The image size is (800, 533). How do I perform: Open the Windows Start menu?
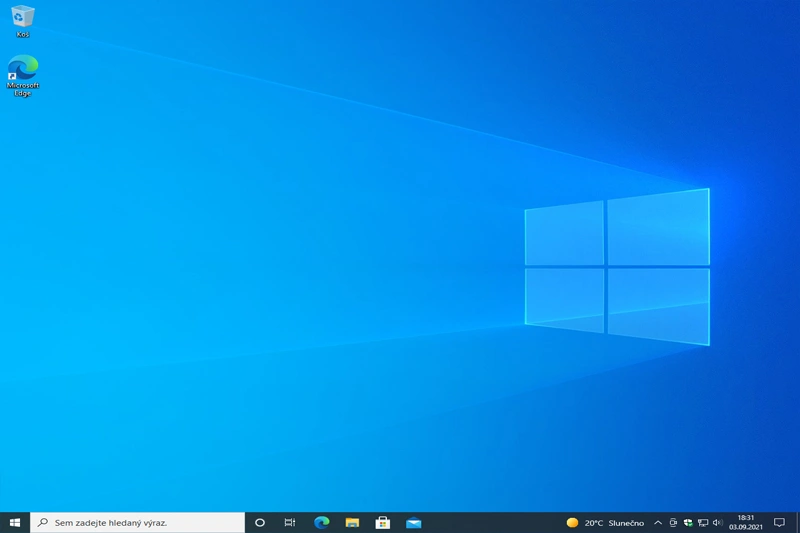click(x=15, y=522)
